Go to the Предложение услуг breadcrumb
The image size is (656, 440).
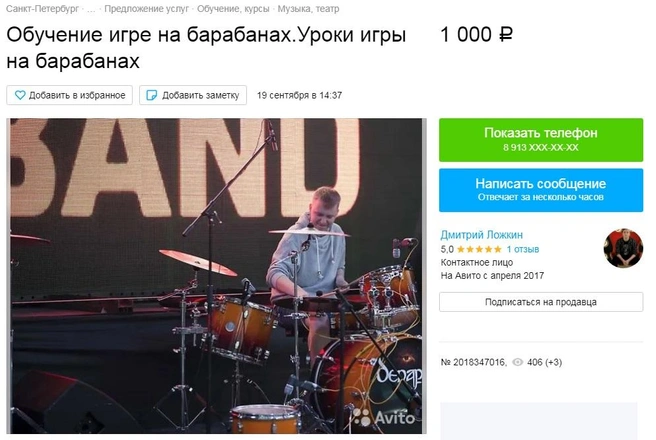pos(146,9)
